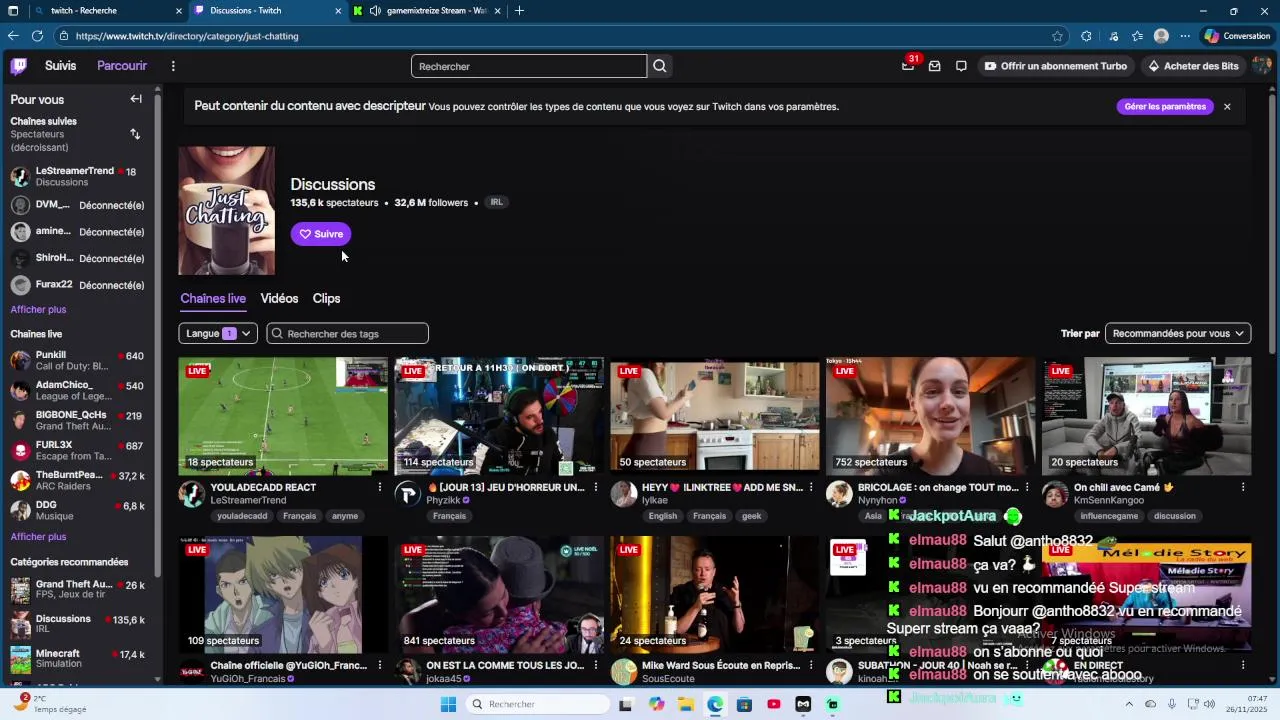Open options for YOULADECADD REACT stream
Viewport: 1280px width, 720px height.
(380, 488)
